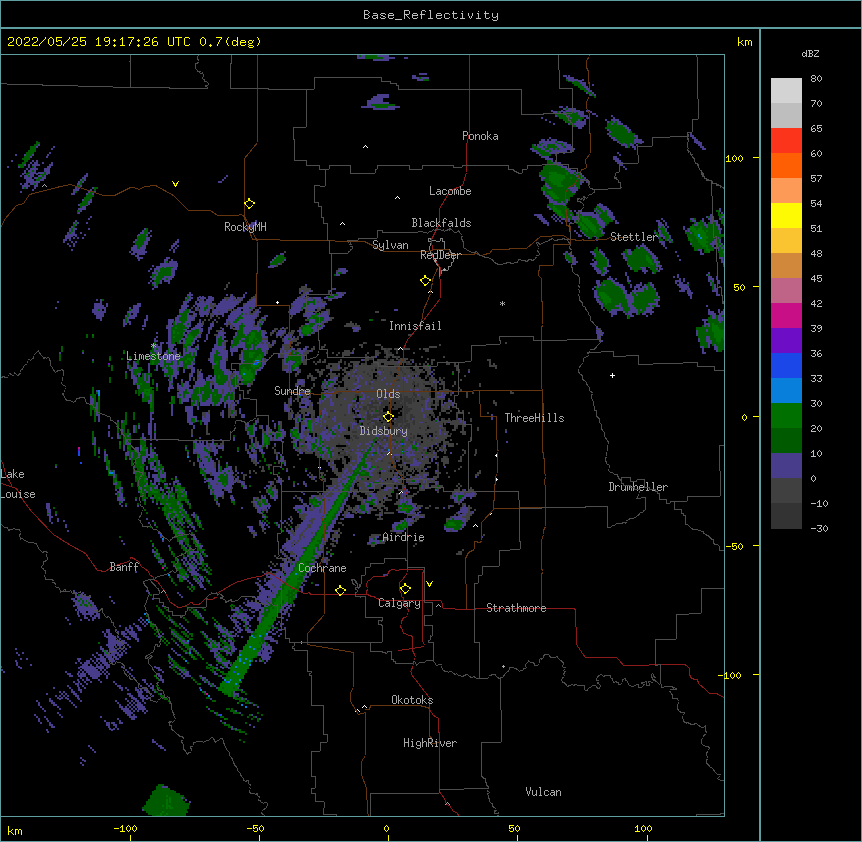This screenshot has height=842, width=862.
Task: Click the Calgary city label
Action: (399, 603)
